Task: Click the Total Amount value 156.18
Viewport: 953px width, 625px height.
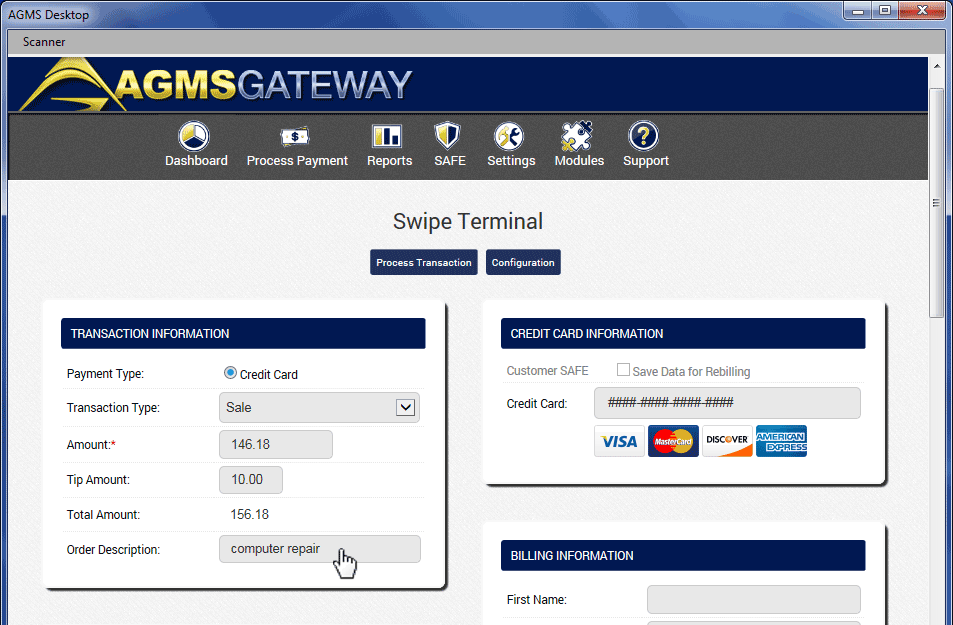Action: click(x=249, y=514)
